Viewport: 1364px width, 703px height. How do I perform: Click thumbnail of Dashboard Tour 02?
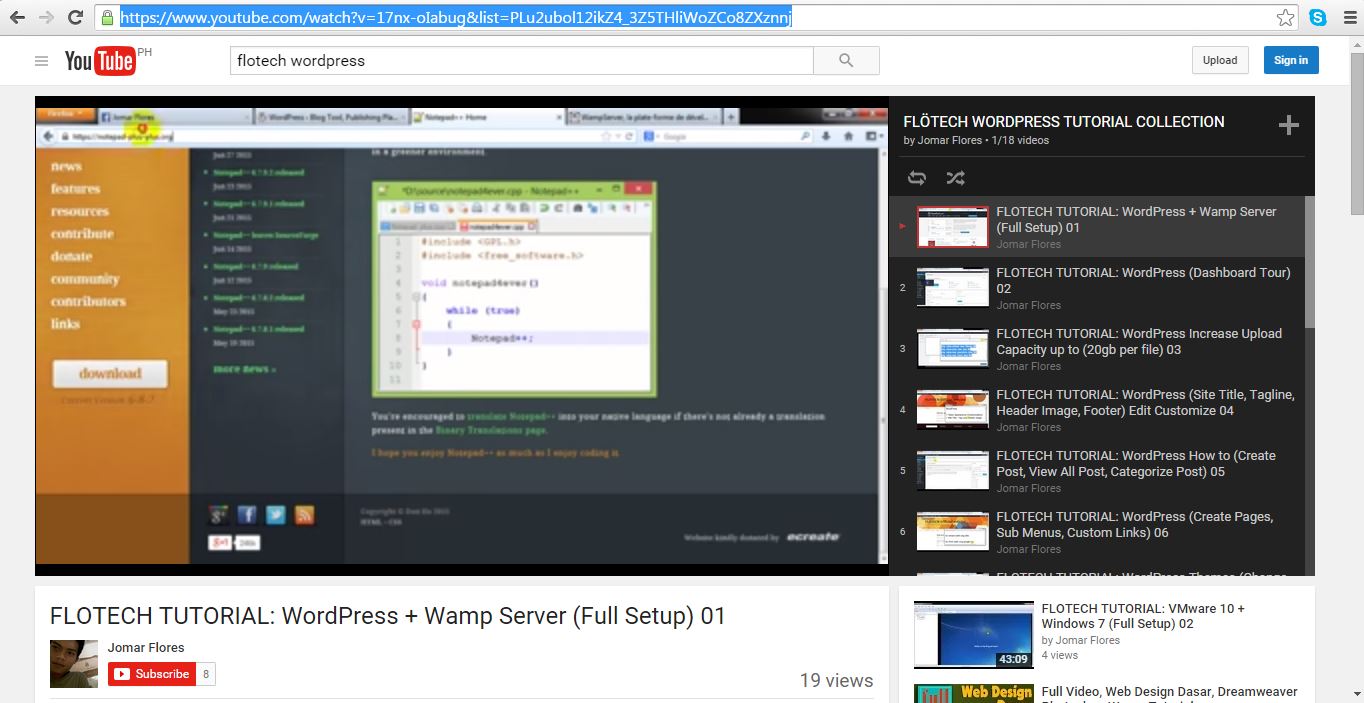(x=952, y=288)
